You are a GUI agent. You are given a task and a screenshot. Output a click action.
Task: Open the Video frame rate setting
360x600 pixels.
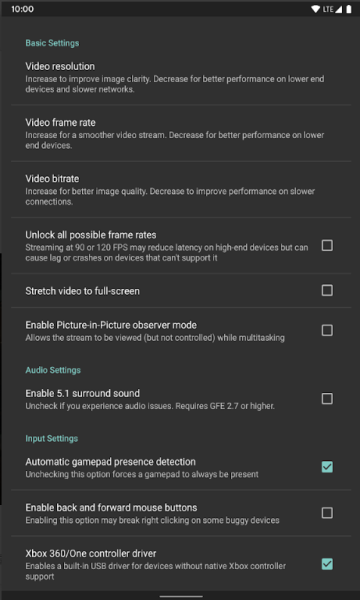coord(181,133)
